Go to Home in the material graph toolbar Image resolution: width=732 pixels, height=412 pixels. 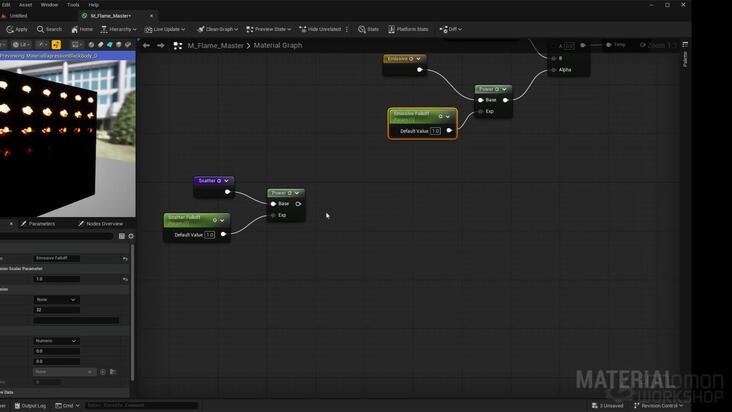tap(82, 29)
